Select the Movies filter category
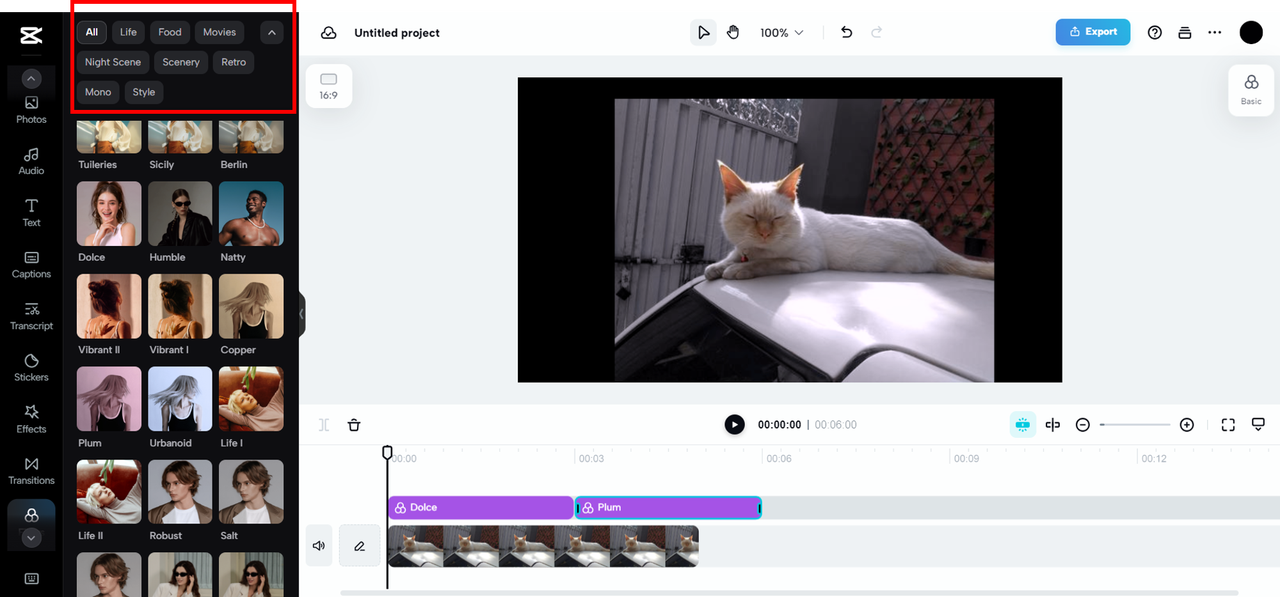The width and height of the screenshot is (1280, 597). [219, 33]
